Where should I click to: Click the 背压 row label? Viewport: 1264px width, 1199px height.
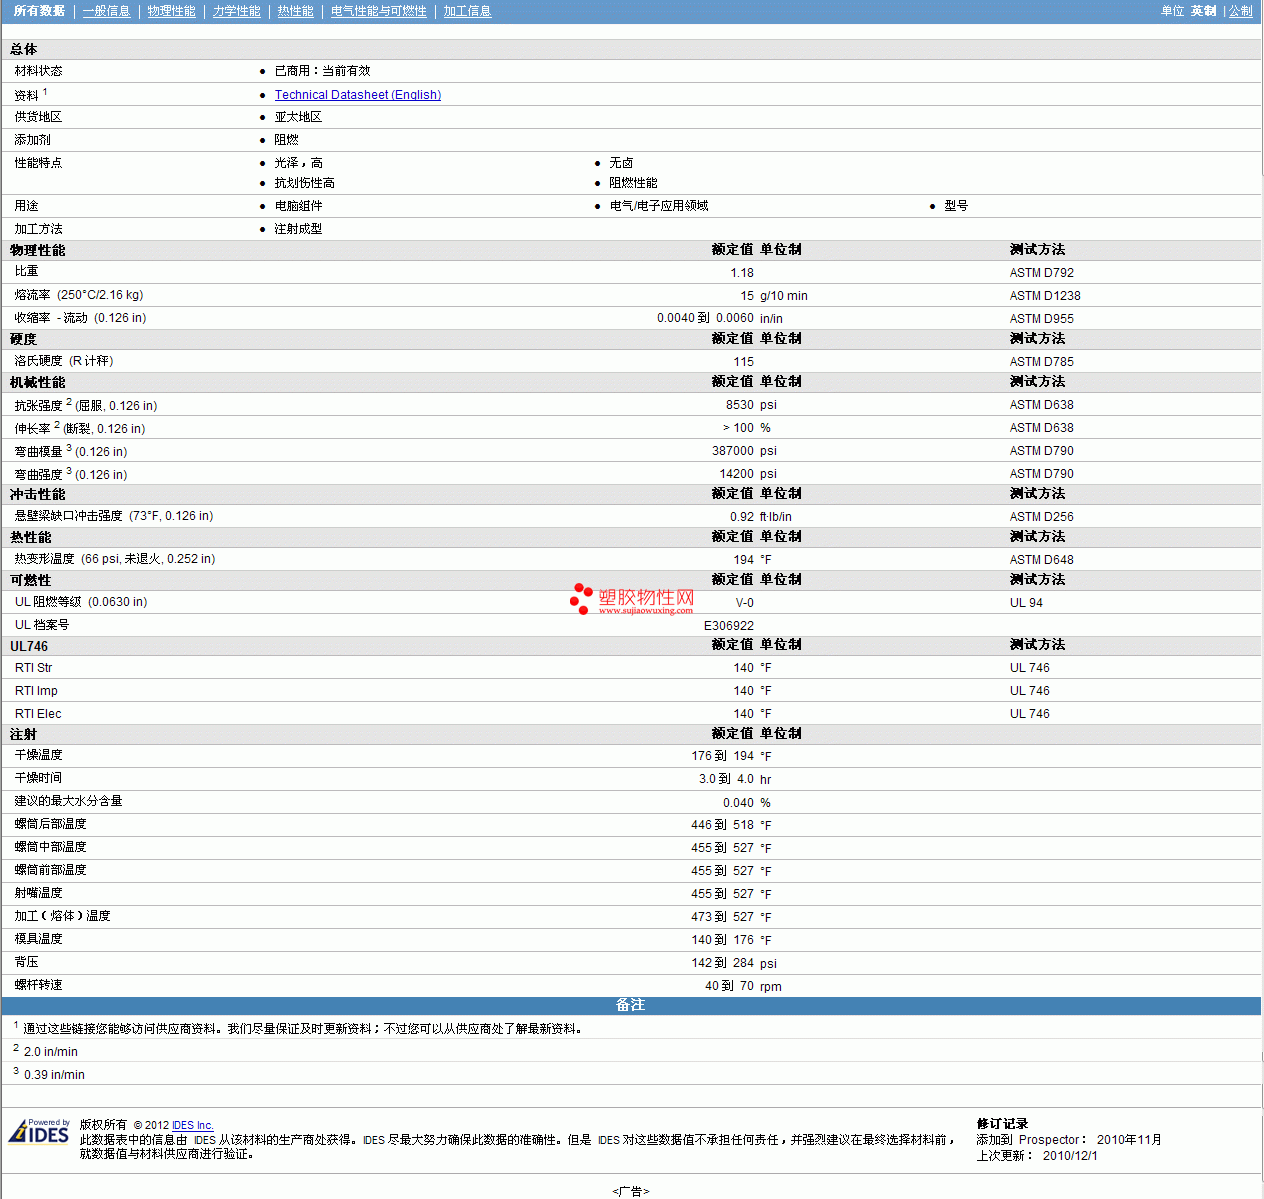(26, 962)
